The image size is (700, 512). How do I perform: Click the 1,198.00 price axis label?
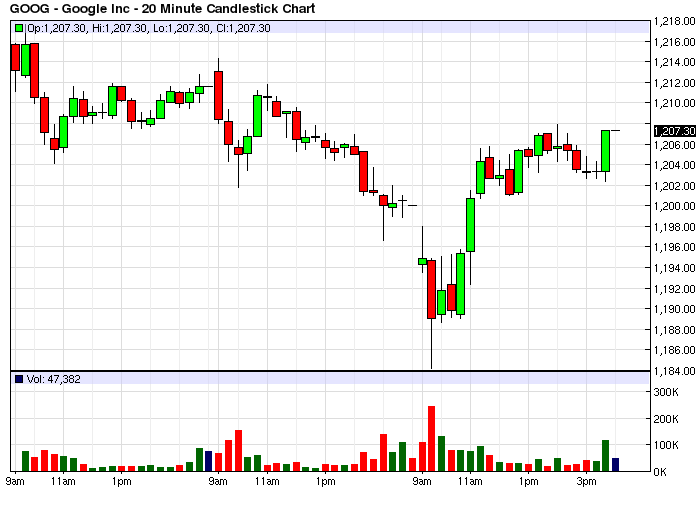click(675, 227)
